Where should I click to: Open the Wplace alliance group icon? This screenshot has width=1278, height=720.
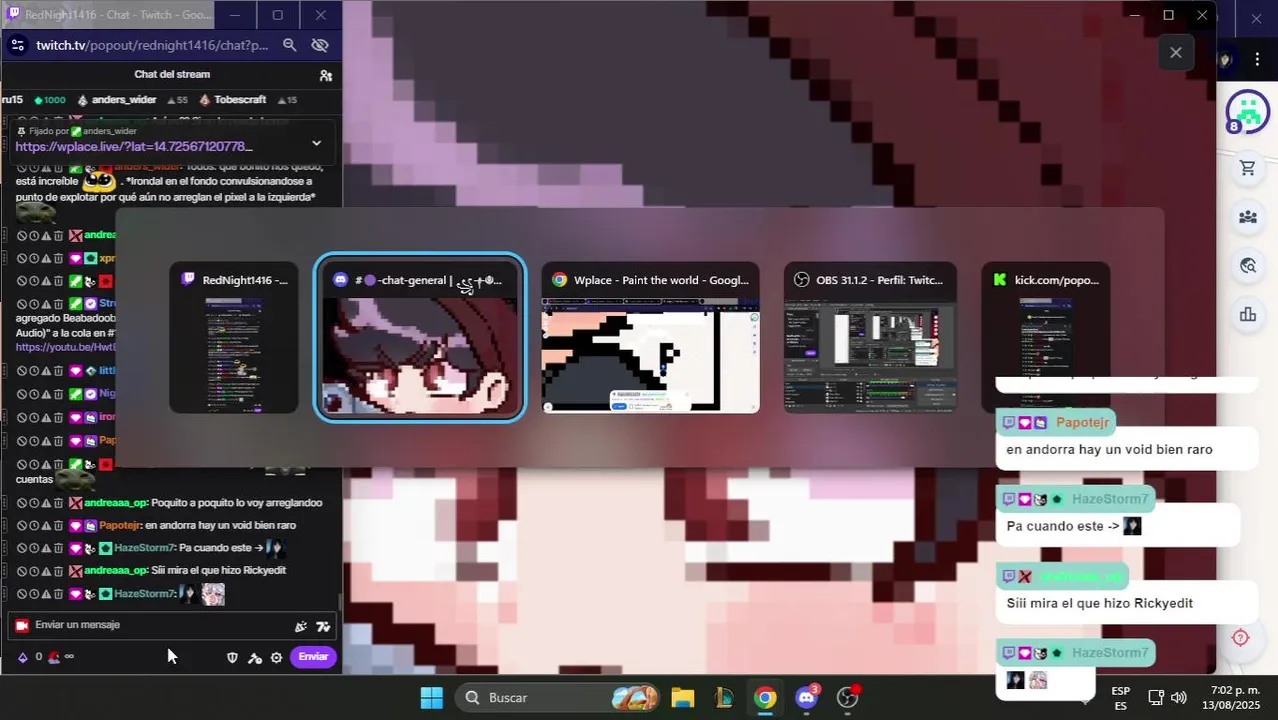tap(1247, 217)
